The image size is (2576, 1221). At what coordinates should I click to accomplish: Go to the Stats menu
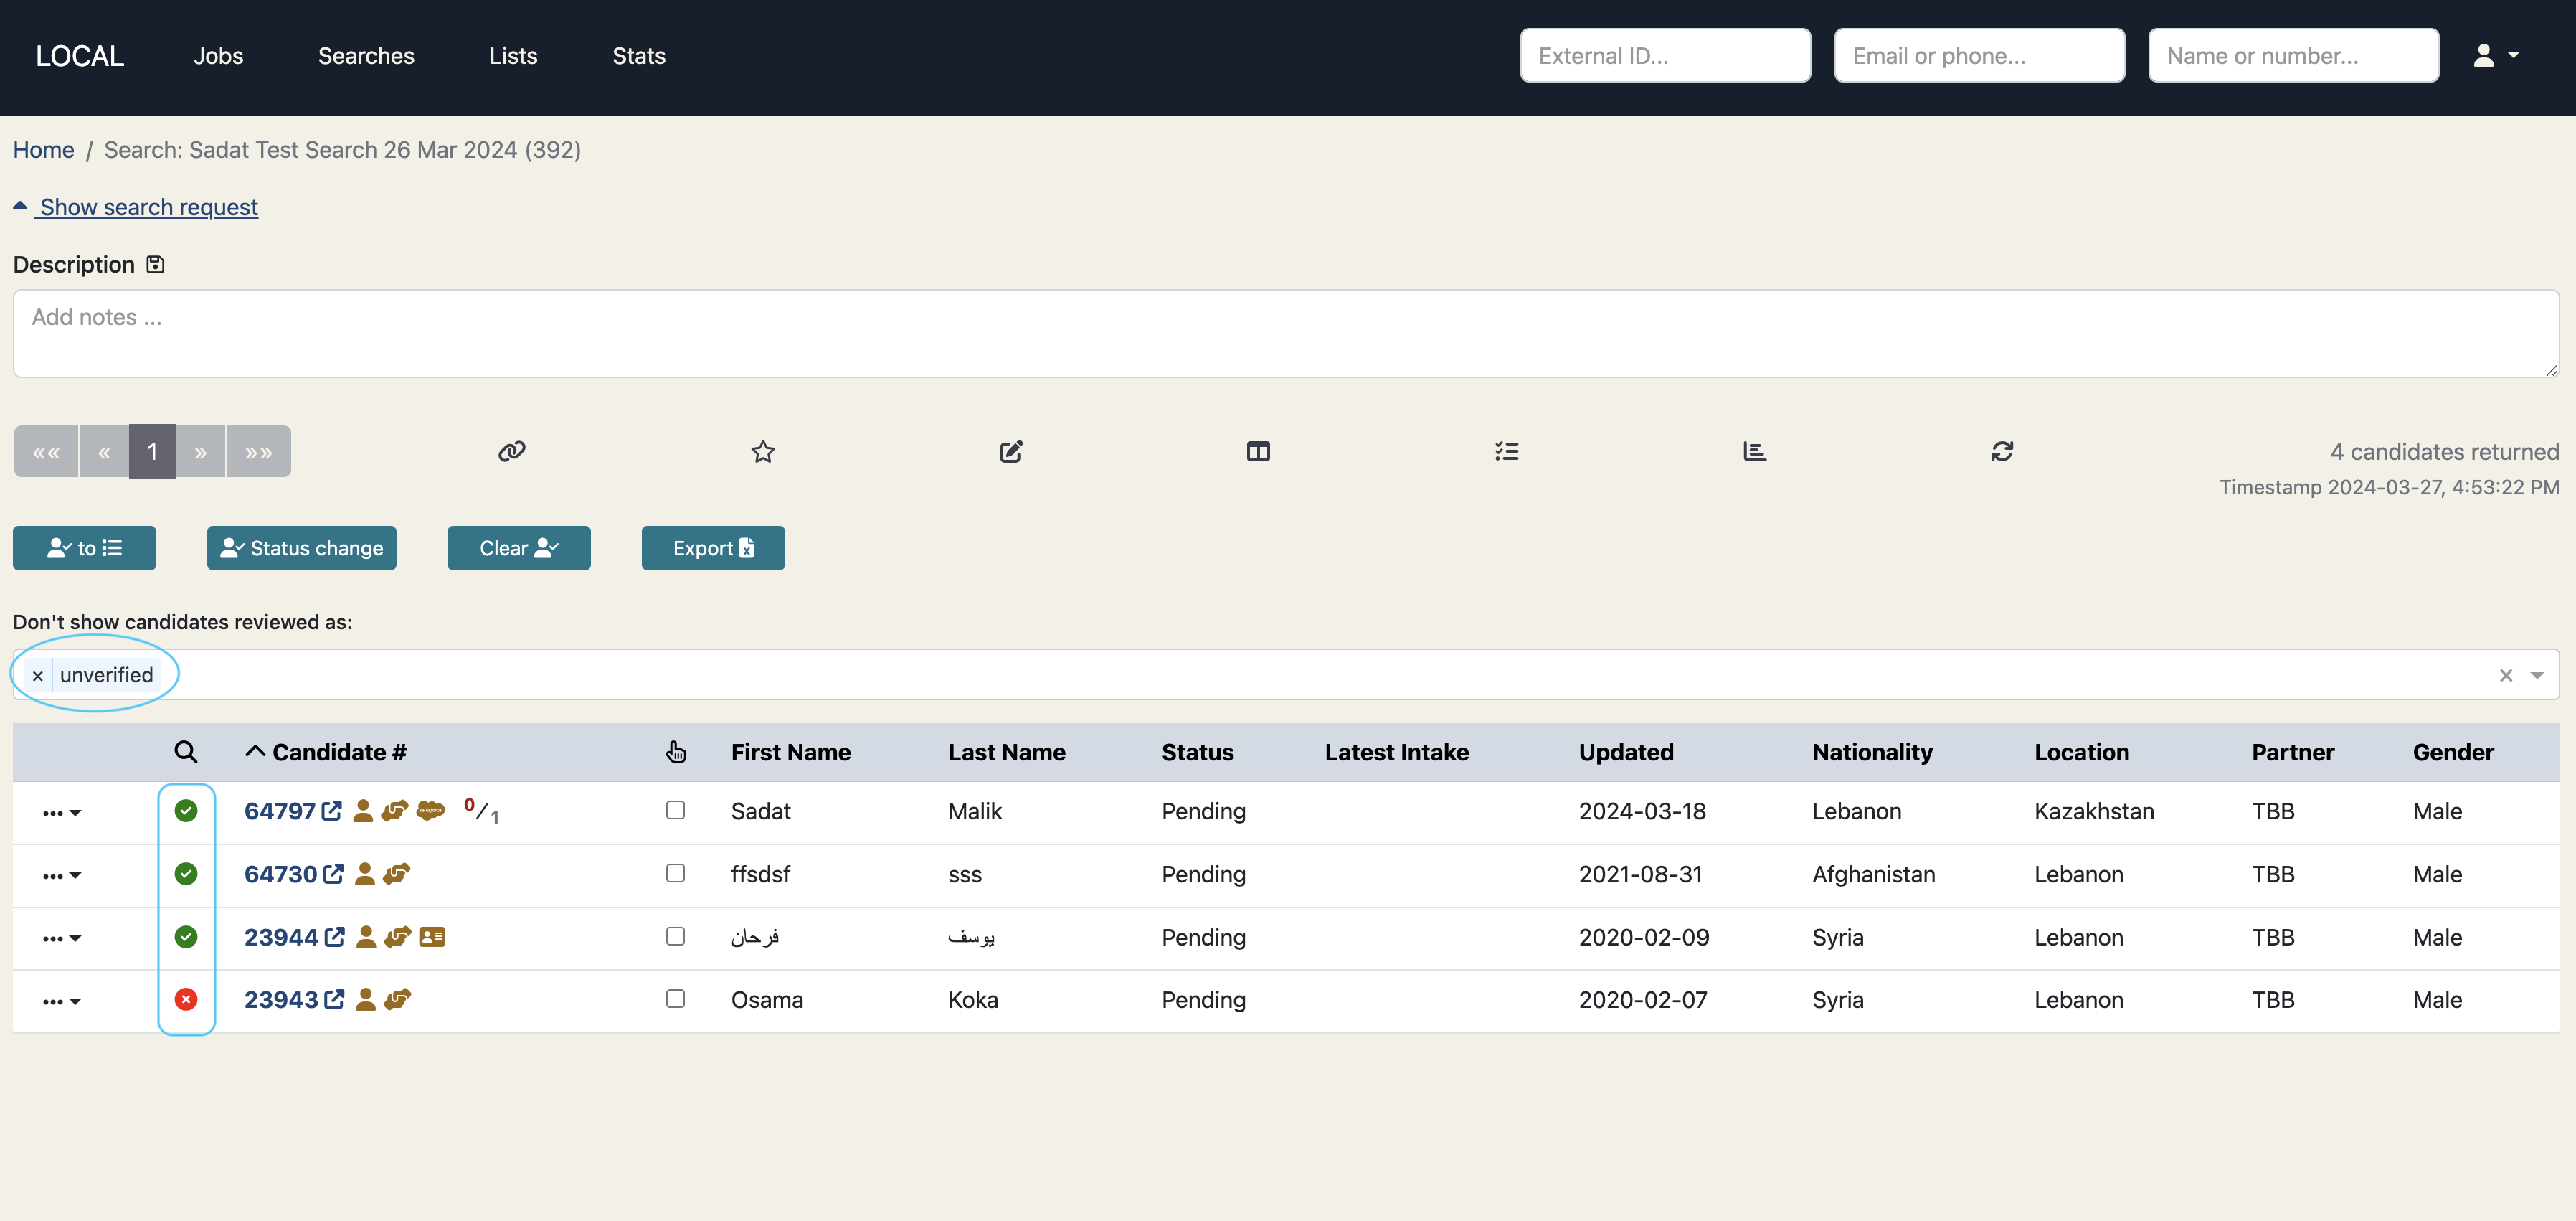[638, 56]
